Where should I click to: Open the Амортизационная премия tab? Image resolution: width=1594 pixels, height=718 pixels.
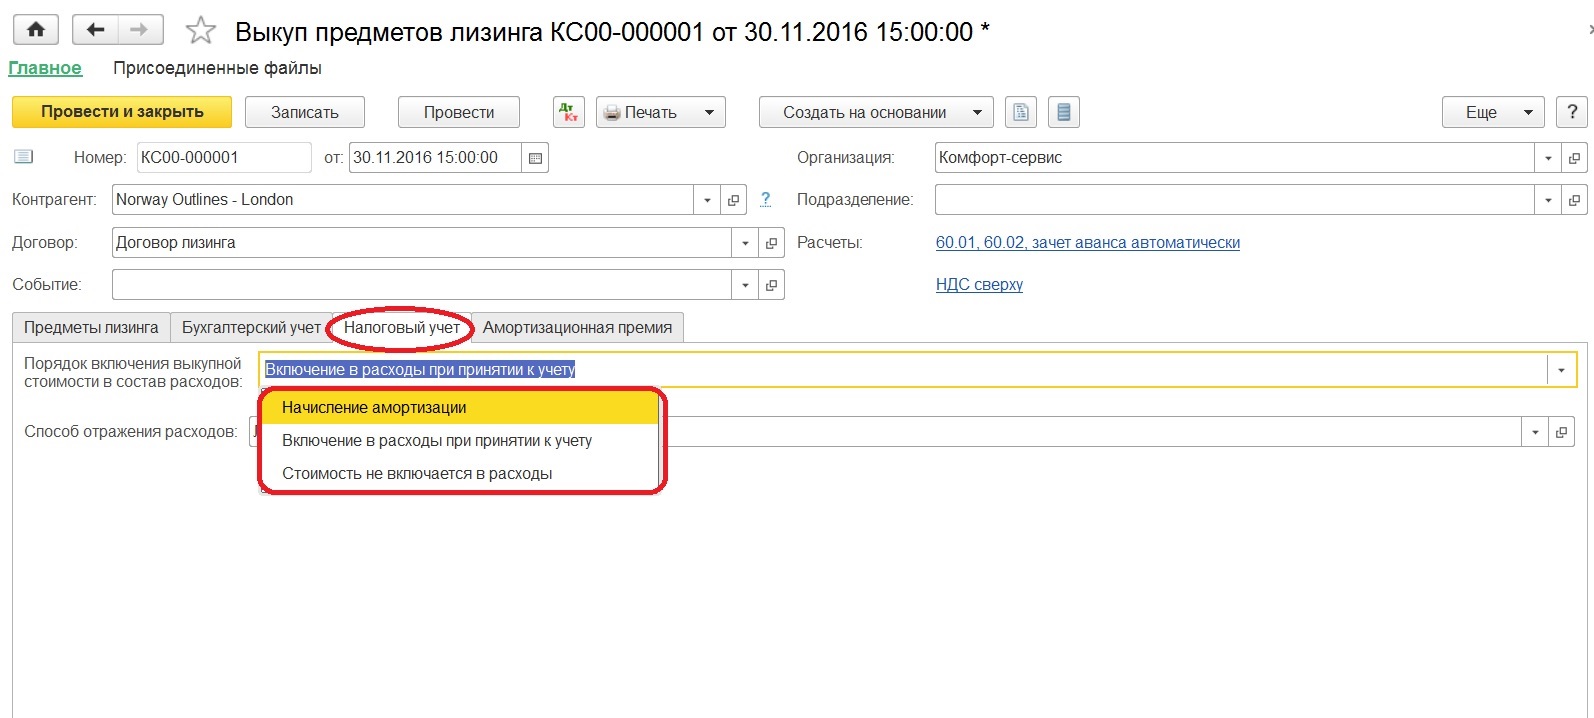pos(577,328)
